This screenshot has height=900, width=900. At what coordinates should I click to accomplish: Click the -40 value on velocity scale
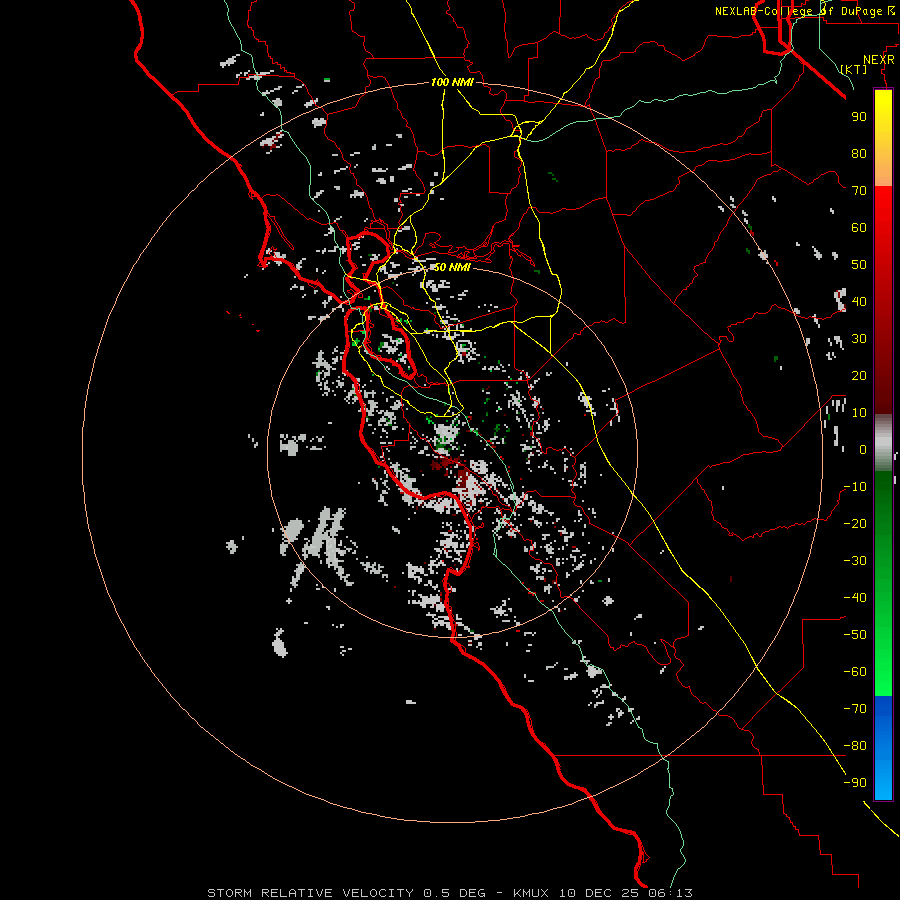855,598
